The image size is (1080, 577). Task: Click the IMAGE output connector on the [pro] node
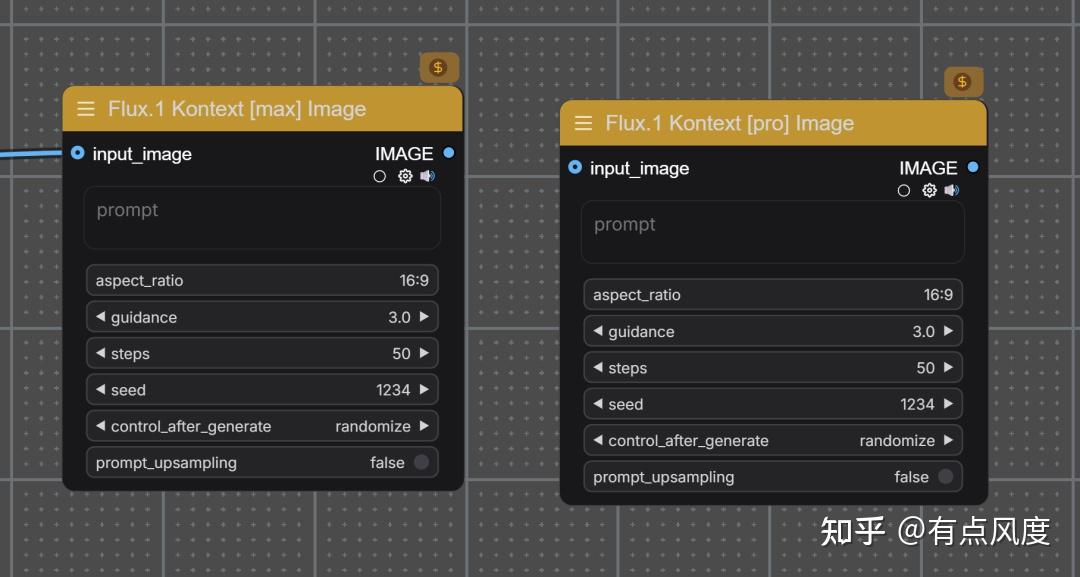pos(973,167)
